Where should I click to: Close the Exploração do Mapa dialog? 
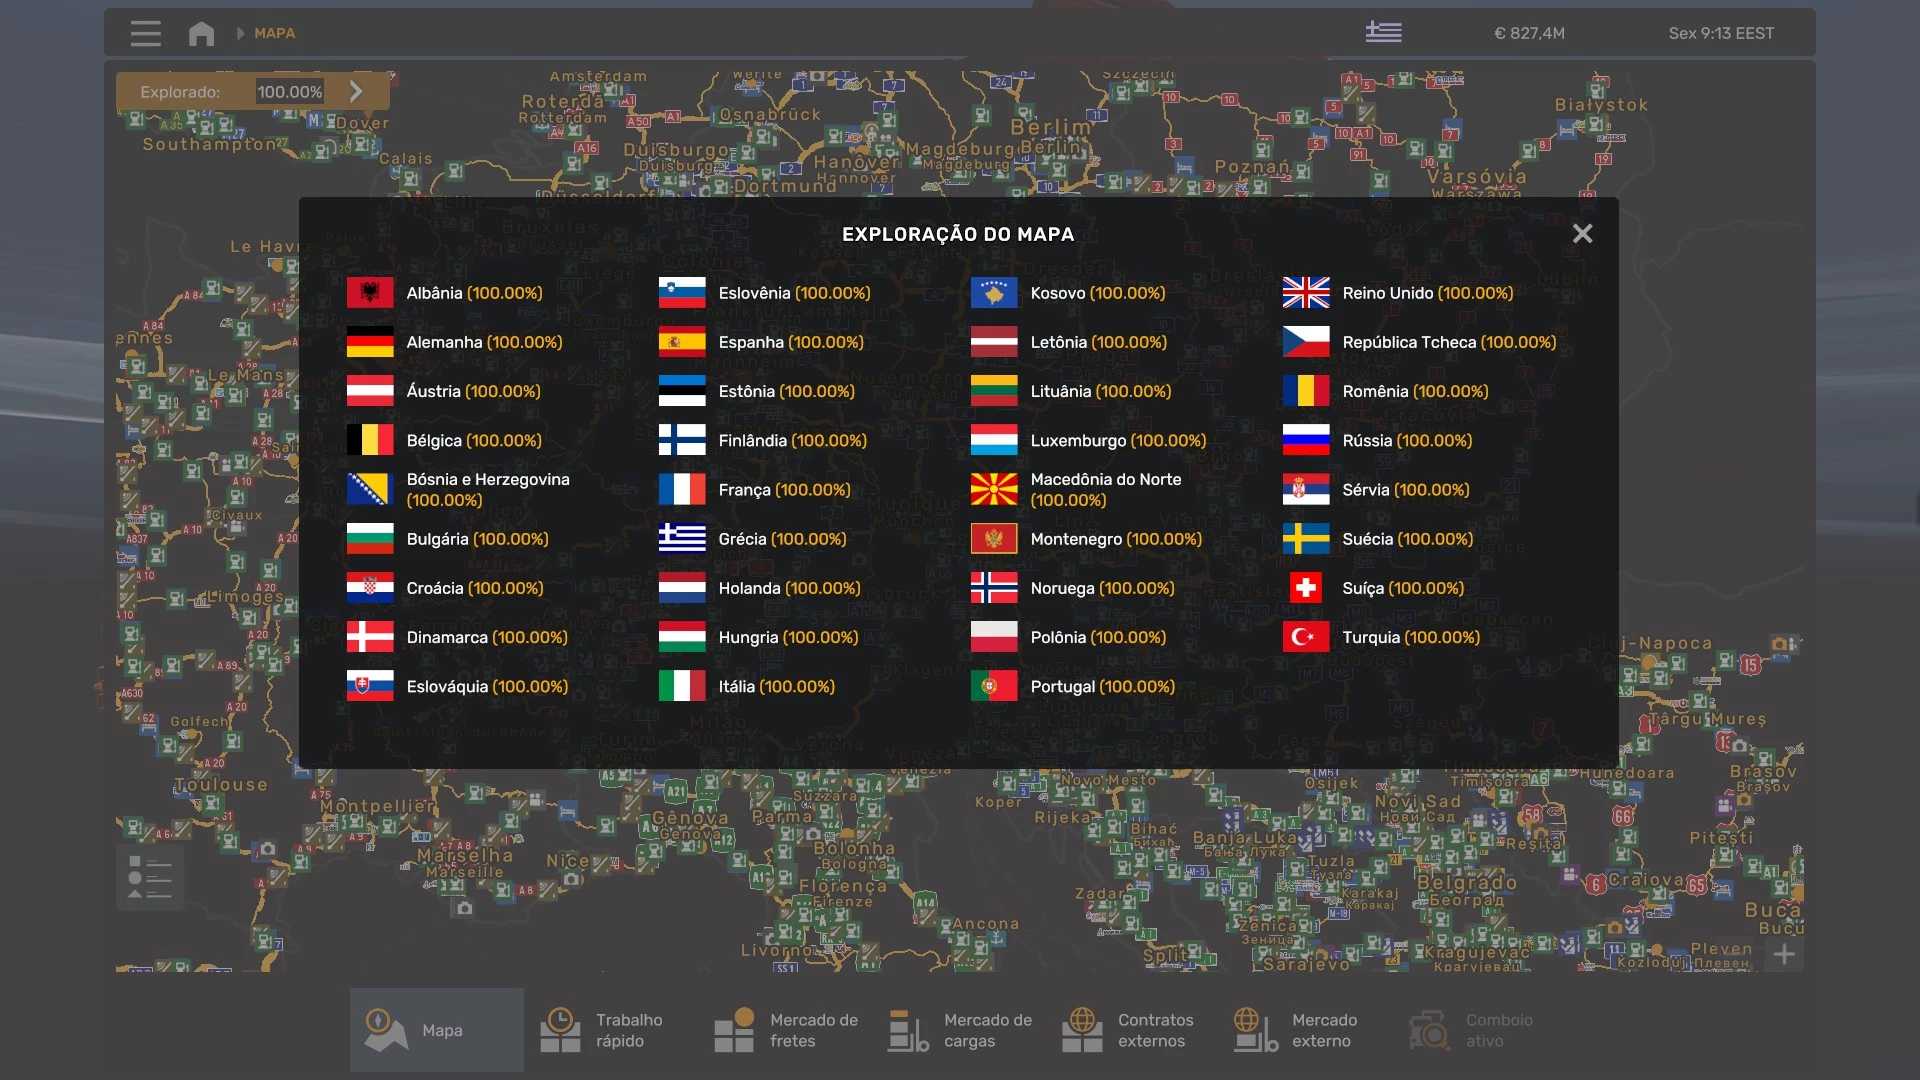(x=1582, y=233)
